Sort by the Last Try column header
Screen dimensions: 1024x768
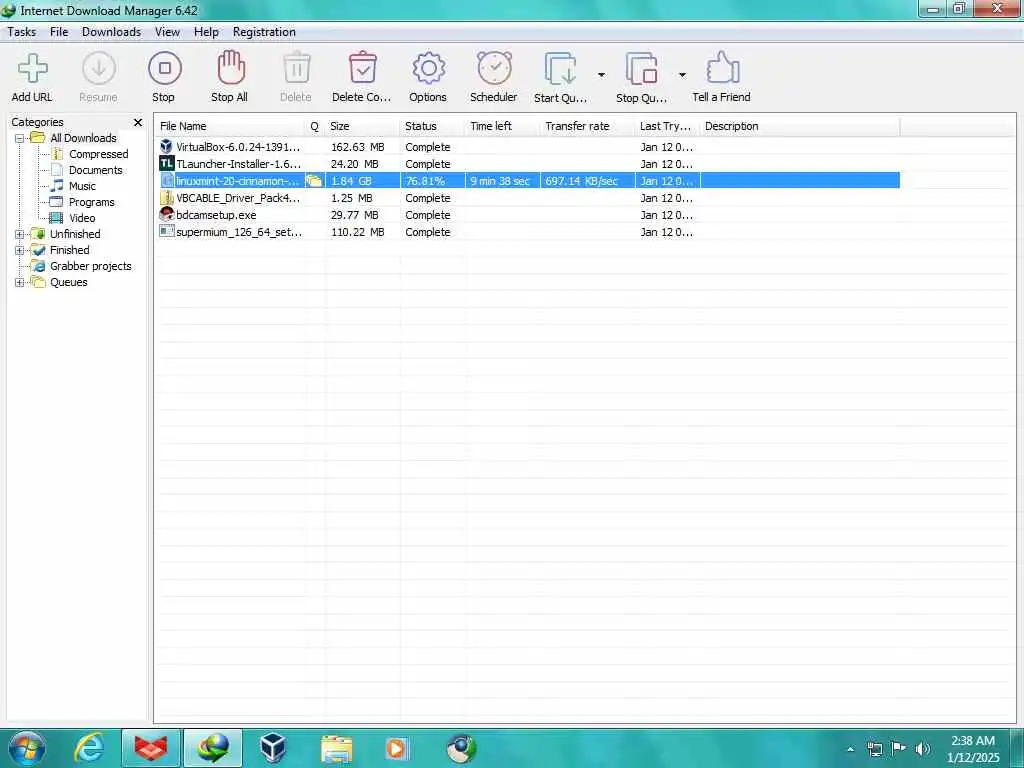[x=667, y=126]
